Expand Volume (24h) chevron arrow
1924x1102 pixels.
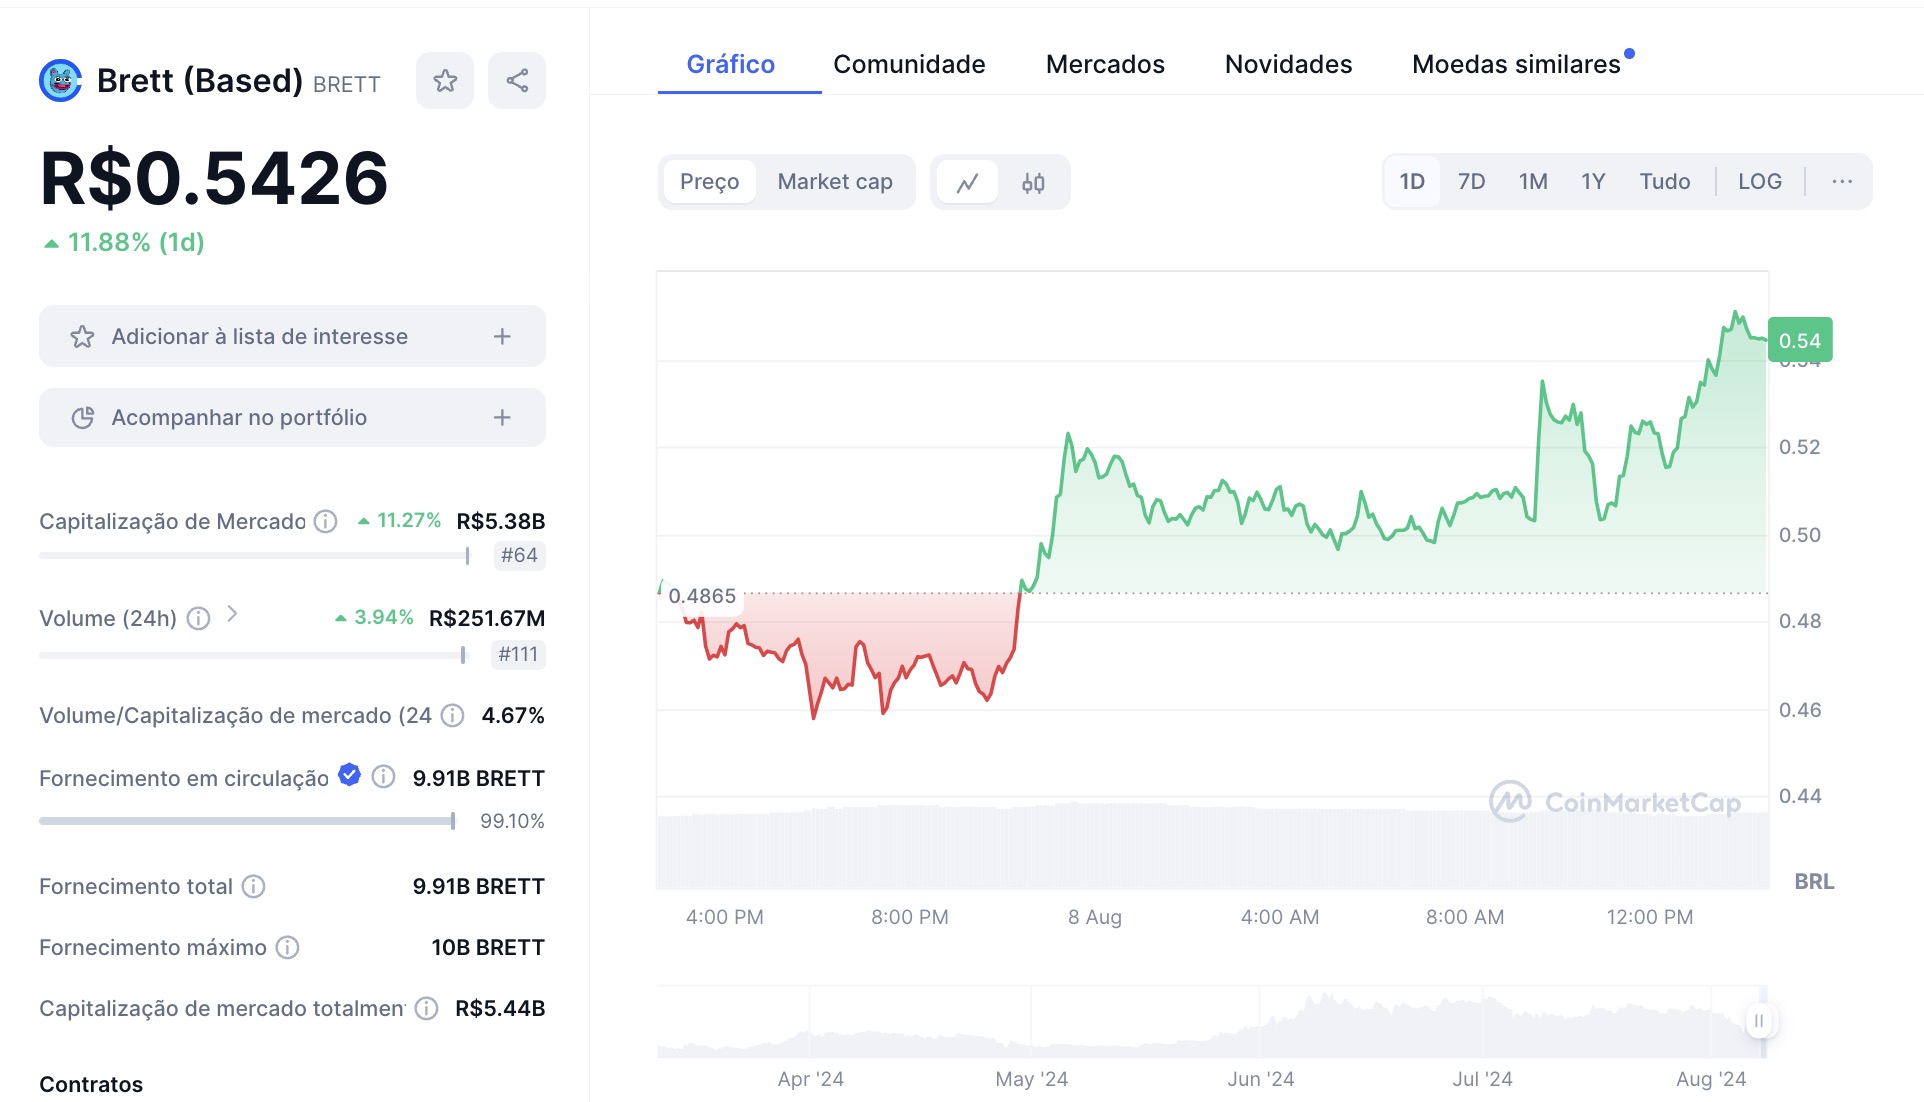point(232,614)
